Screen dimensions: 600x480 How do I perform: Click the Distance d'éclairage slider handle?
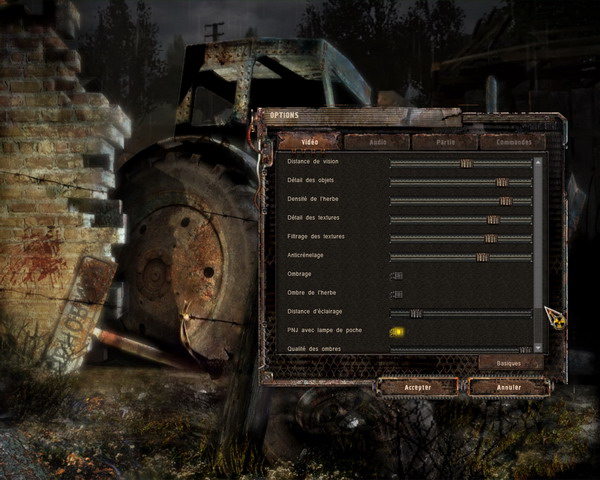(x=416, y=313)
